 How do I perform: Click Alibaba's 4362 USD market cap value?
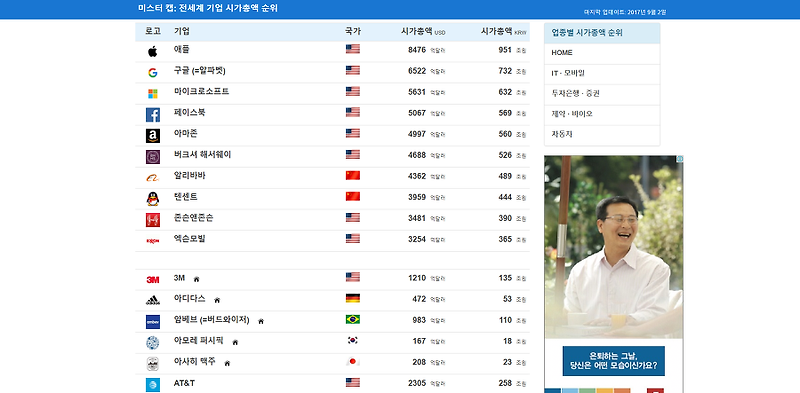[417, 176]
